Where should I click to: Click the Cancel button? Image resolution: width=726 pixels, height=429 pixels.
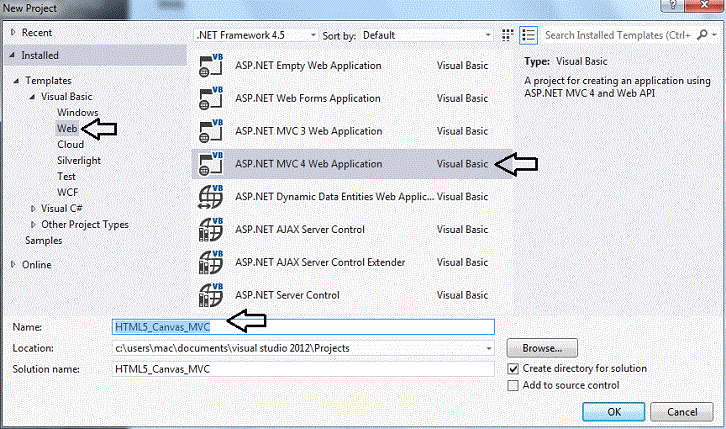pyautogui.click(x=682, y=411)
